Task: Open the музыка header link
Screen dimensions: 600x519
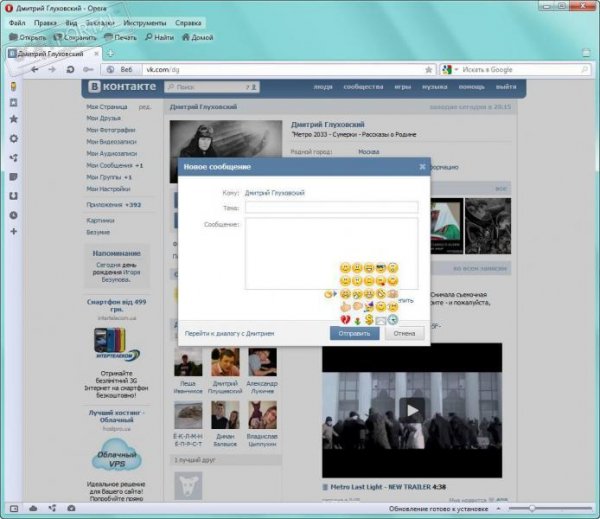Action: (x=434, y=87)
